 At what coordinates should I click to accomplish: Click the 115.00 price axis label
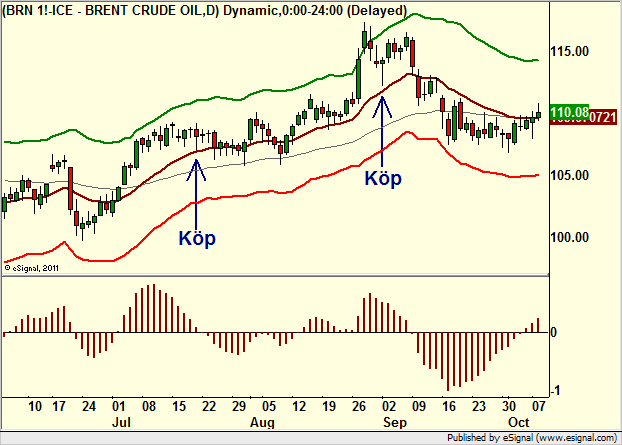click(x=569, y=51)
